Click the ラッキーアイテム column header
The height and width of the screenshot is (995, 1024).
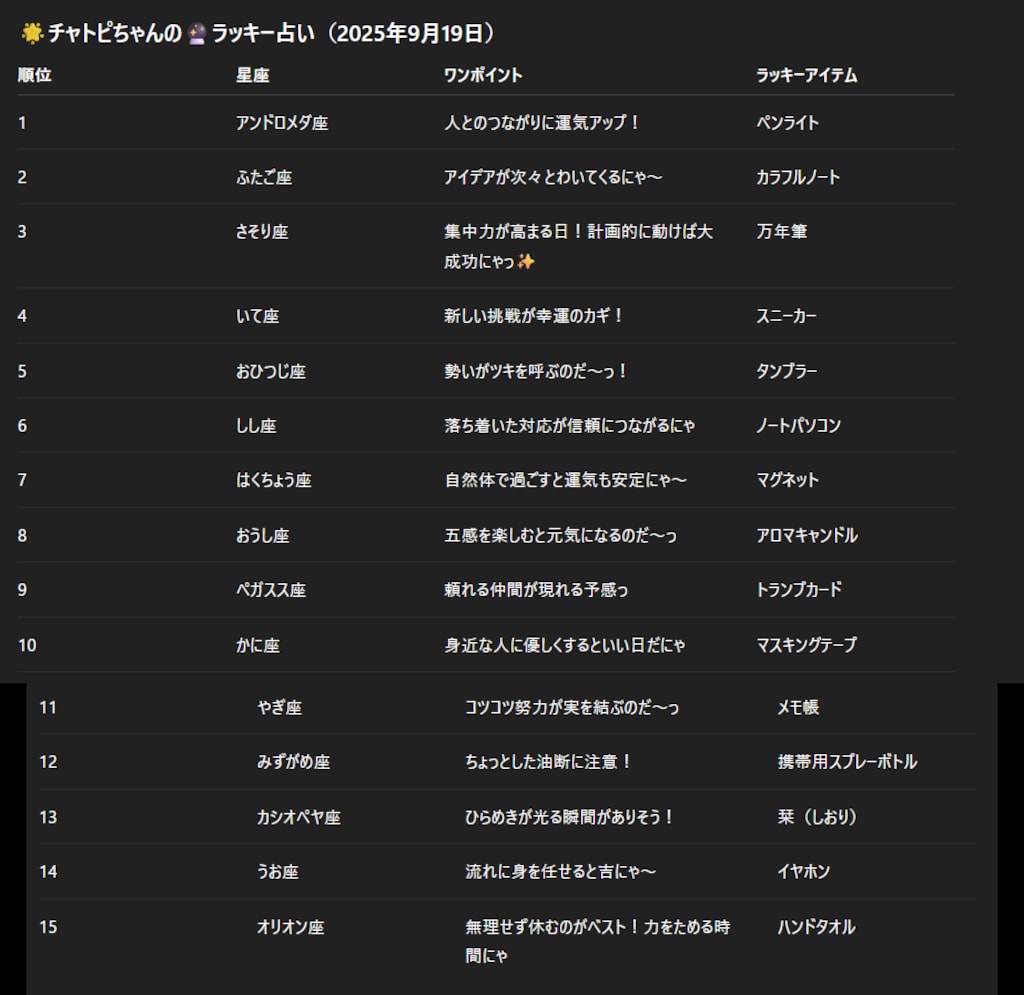pos(806,75)
